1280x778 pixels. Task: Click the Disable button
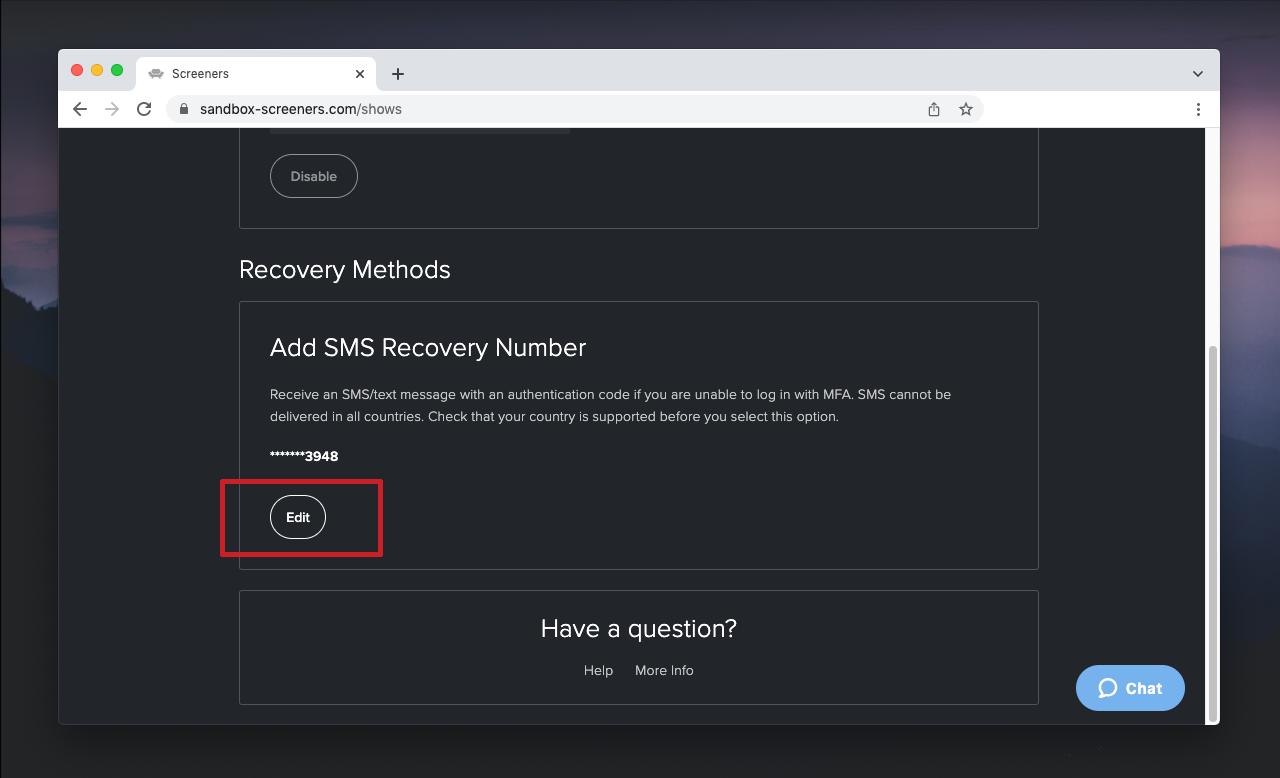[x=313, y=175]
